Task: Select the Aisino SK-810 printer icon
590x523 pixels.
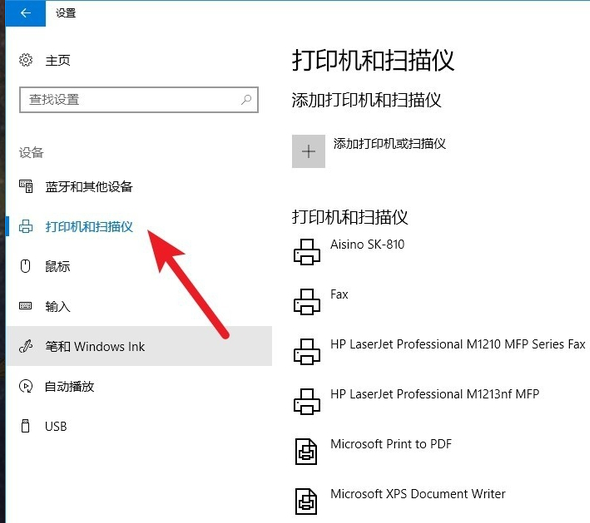Action: click(307, 252)
